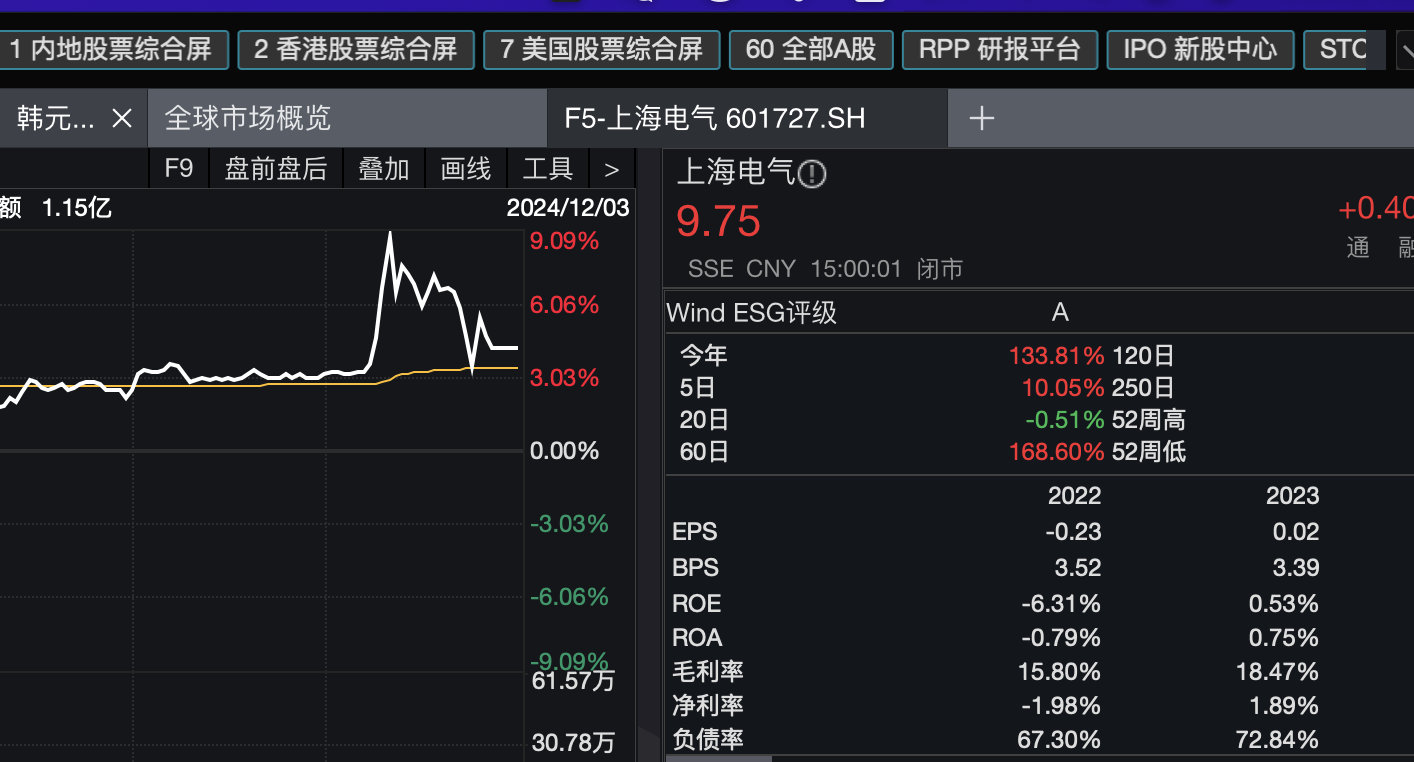Click the price 9.75
Viewport: 1414px width, 762px height.
click(719, 221)
